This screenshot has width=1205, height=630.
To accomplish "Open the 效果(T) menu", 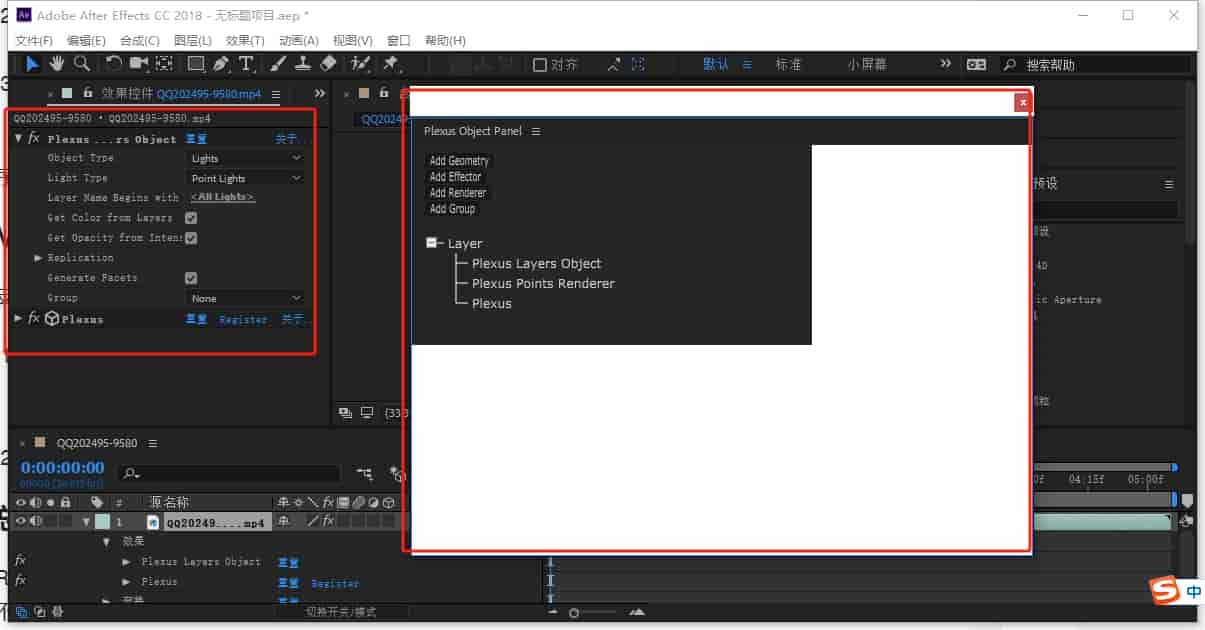I will coord(245,40).
